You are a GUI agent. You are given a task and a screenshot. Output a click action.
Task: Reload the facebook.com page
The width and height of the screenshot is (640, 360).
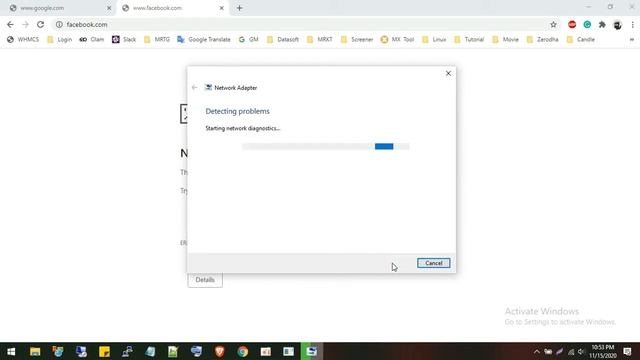[40, 24]
